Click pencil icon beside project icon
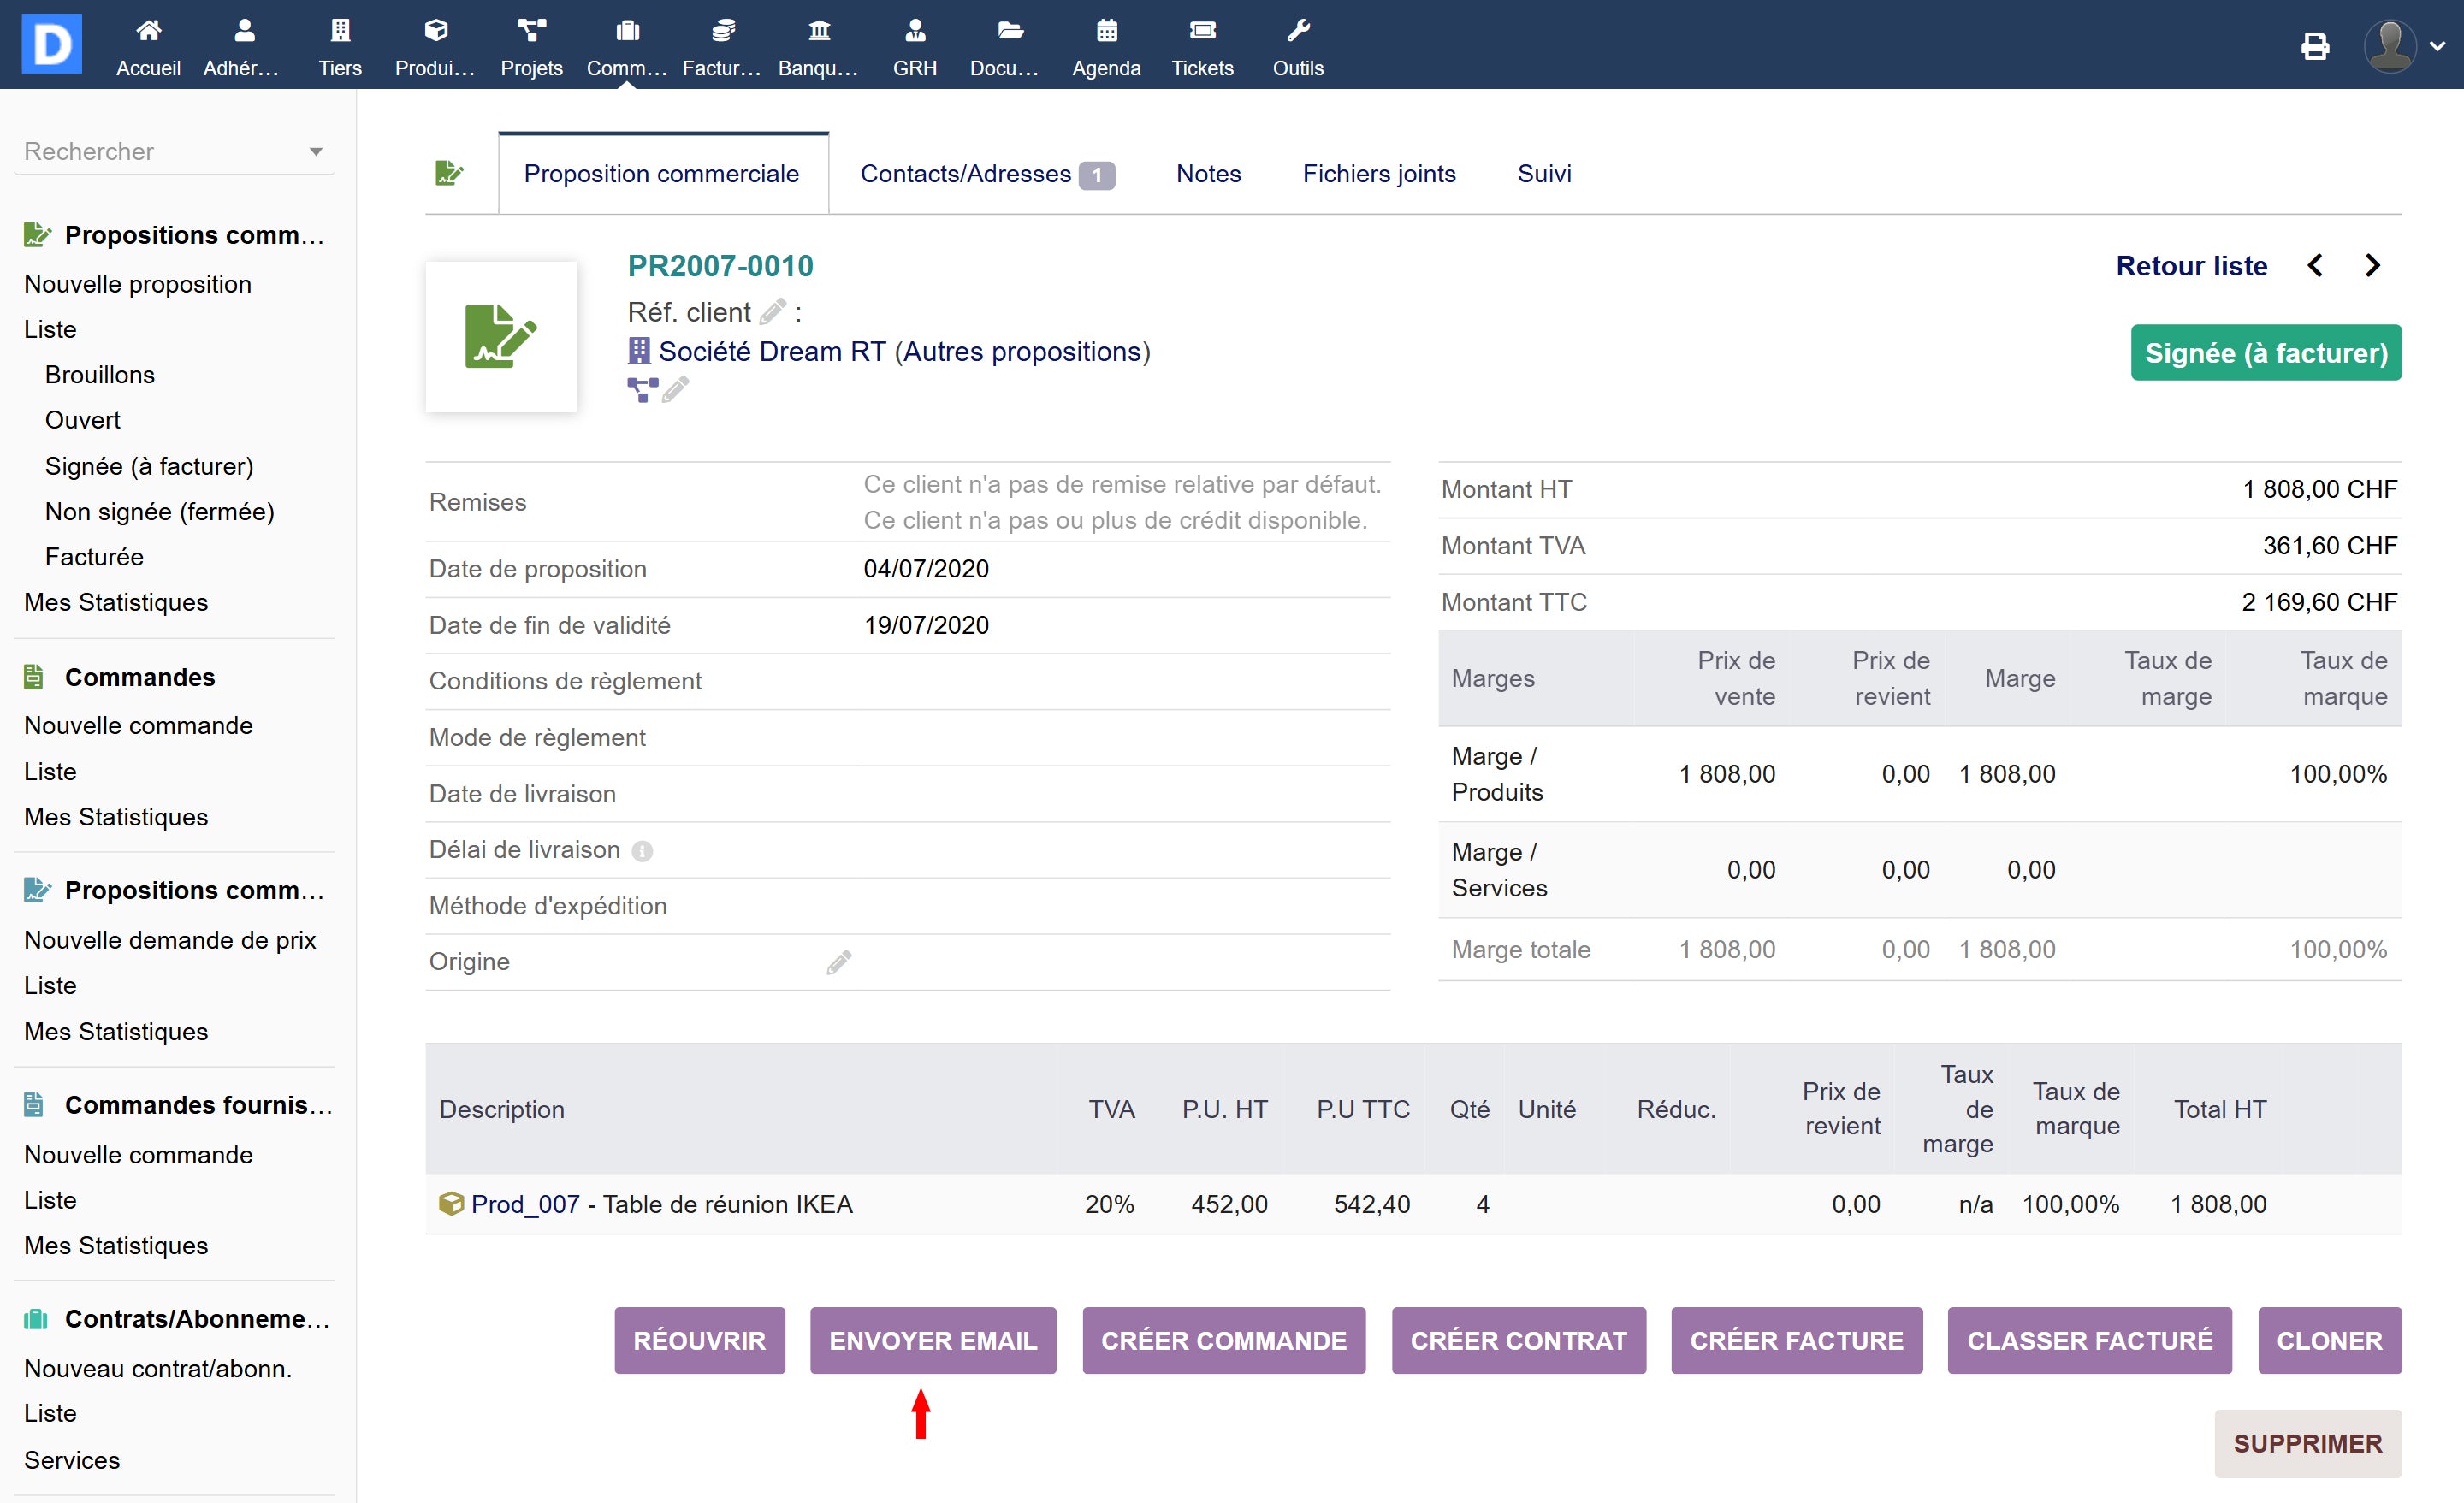Image resolution: width=2464 pixels, height=1503 pixels. point(676,389)
